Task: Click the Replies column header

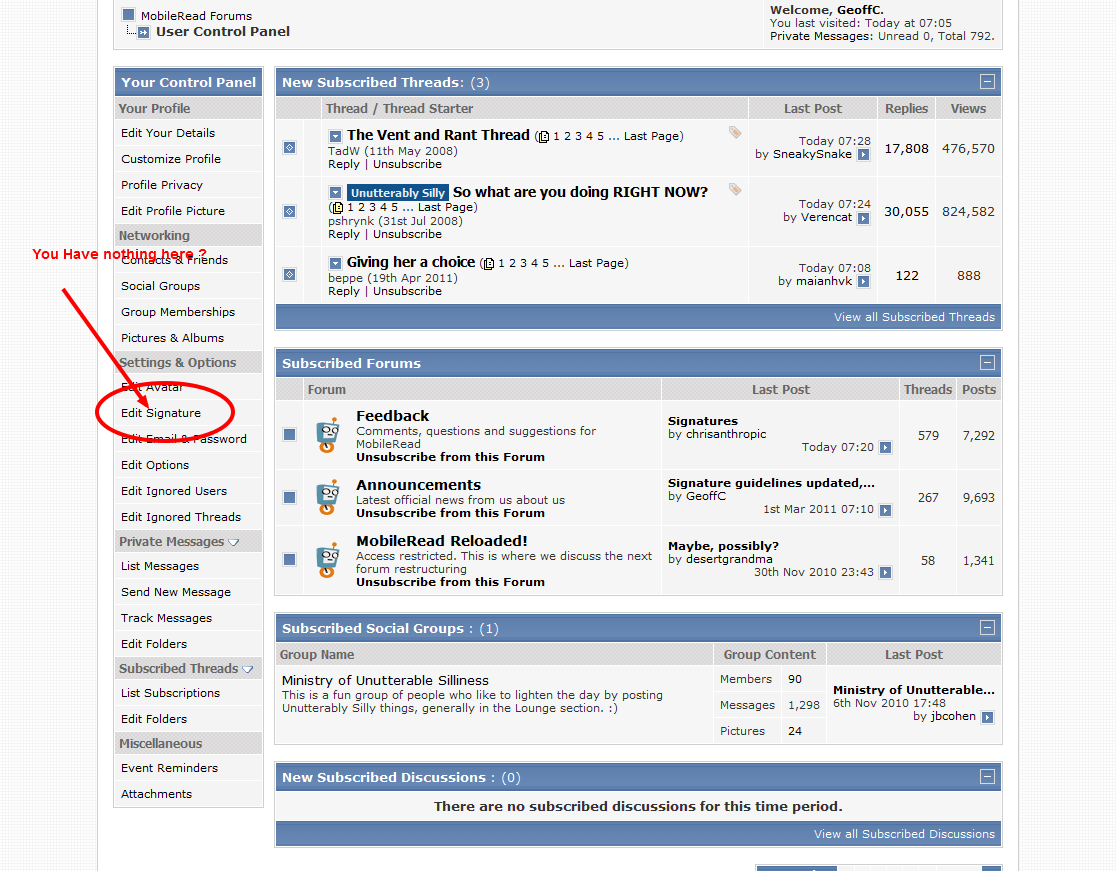Action: 906,108
